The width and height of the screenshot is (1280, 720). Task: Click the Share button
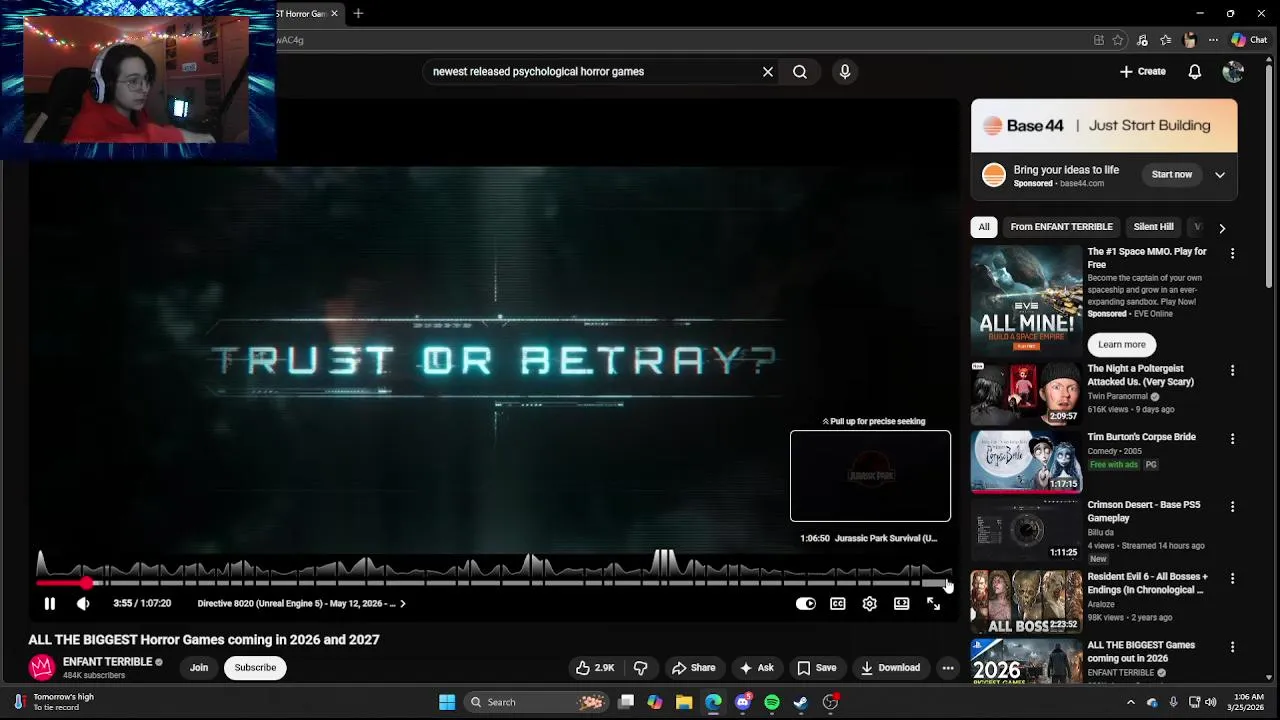[x=693, y=668]
